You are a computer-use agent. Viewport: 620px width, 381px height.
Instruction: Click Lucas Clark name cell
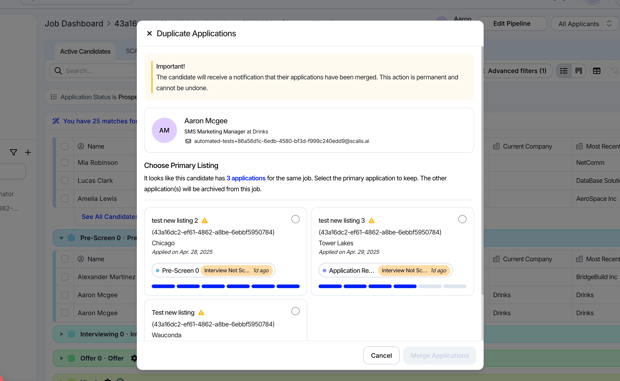click(x=95, y=181)
